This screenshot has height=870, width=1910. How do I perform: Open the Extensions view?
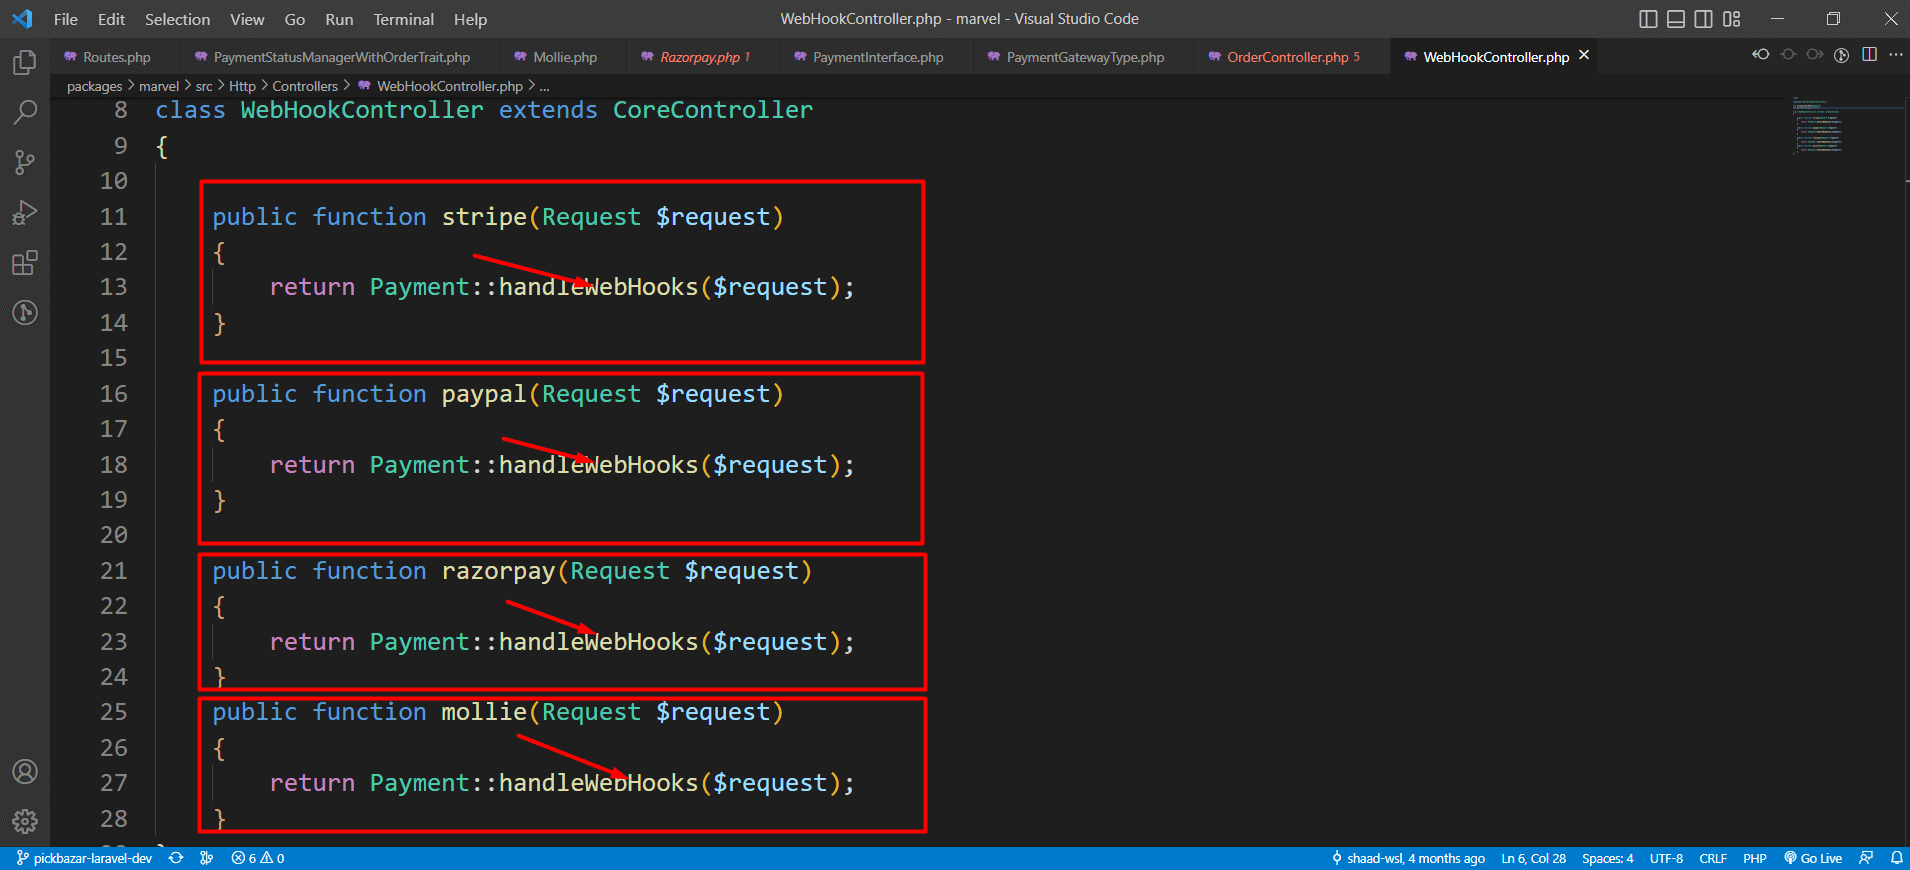click(25, 263)
